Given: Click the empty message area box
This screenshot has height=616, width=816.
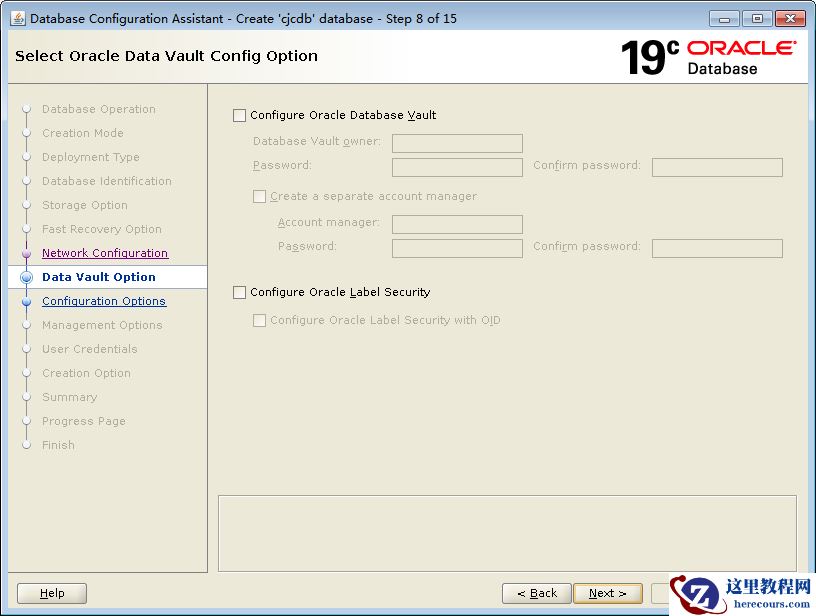Looking at the screenshot, I should 507,533.
